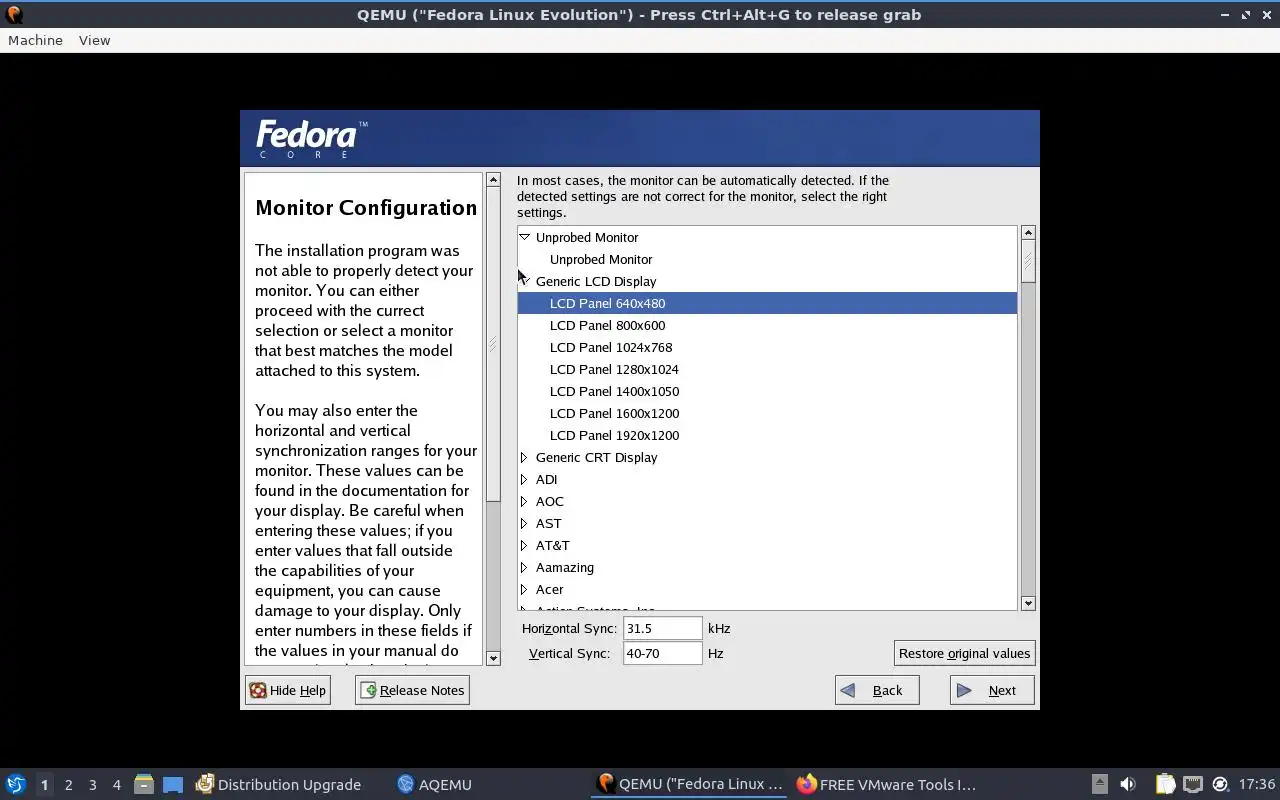The height and width of the screenshot is (800, 1280).
Task: Expand the Acer monitor group
Action: 524,589
